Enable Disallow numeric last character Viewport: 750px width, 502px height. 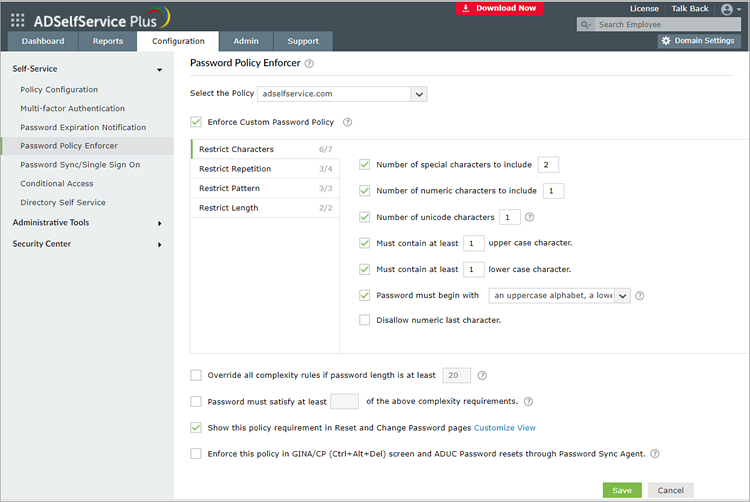364,320
